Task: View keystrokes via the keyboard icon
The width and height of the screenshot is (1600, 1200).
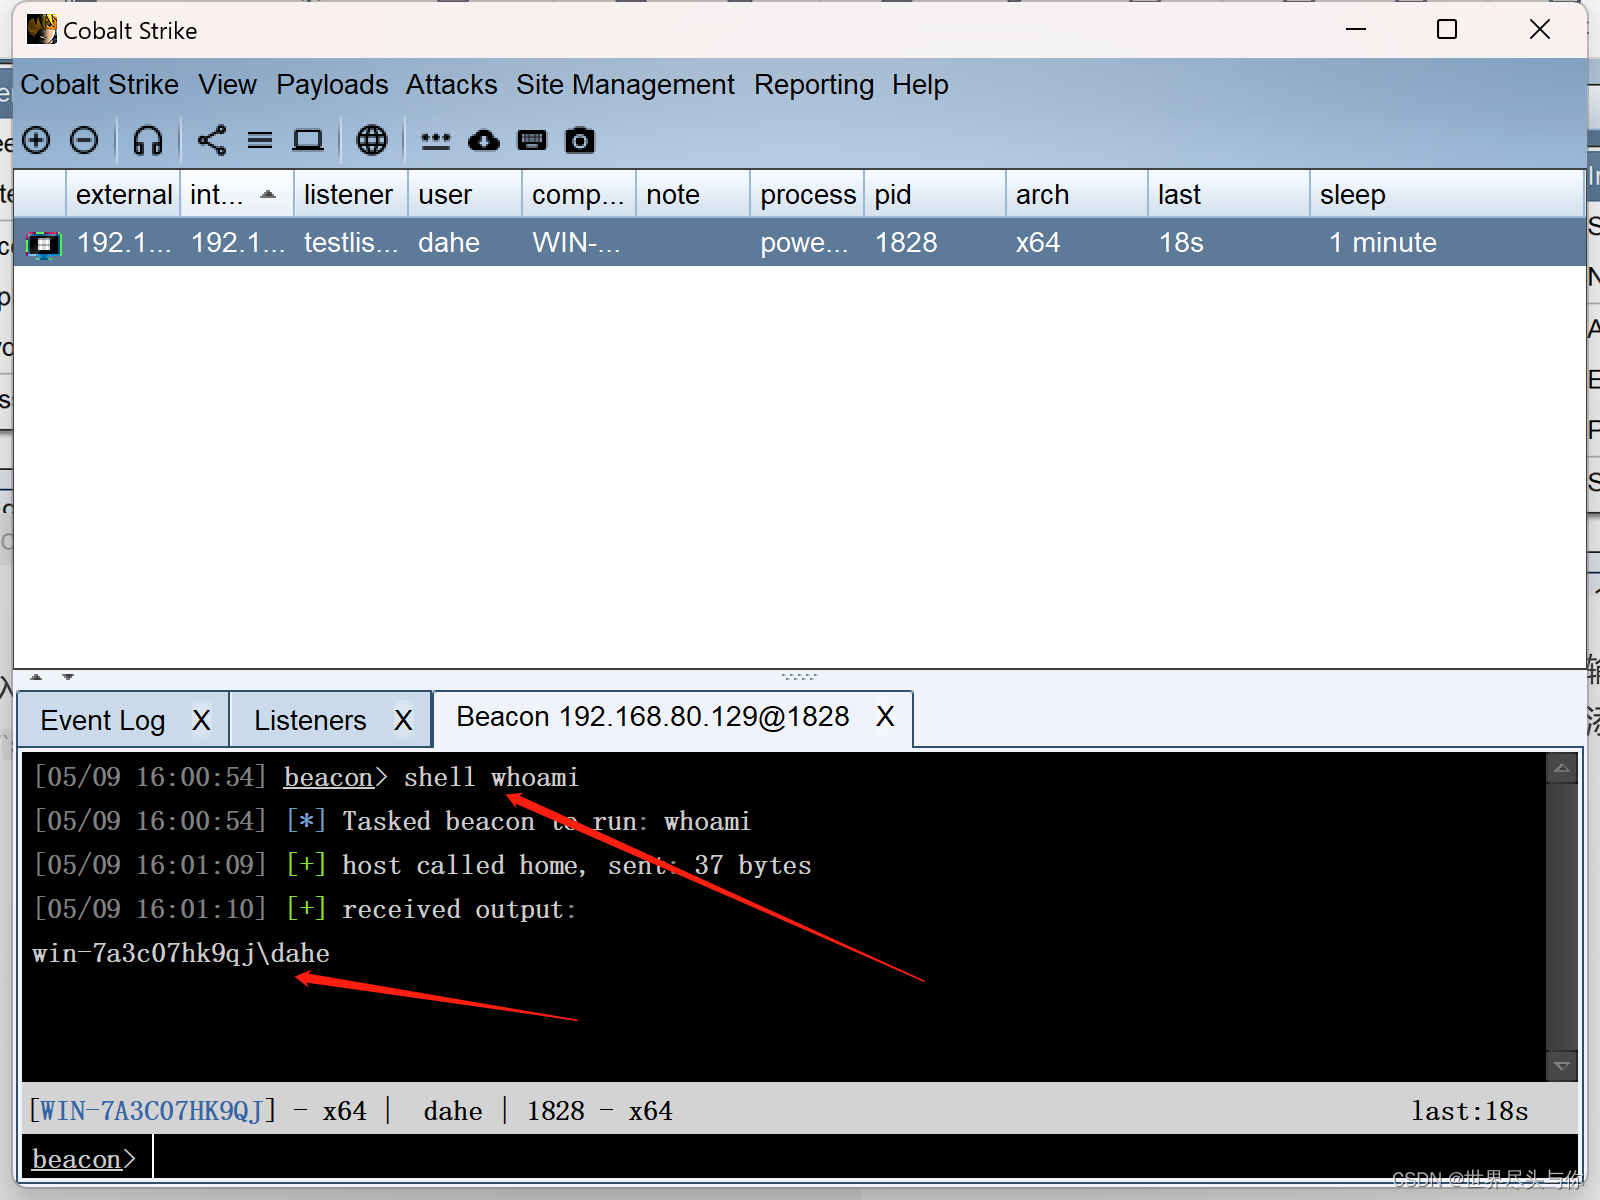Action: [x=532, y=140]
